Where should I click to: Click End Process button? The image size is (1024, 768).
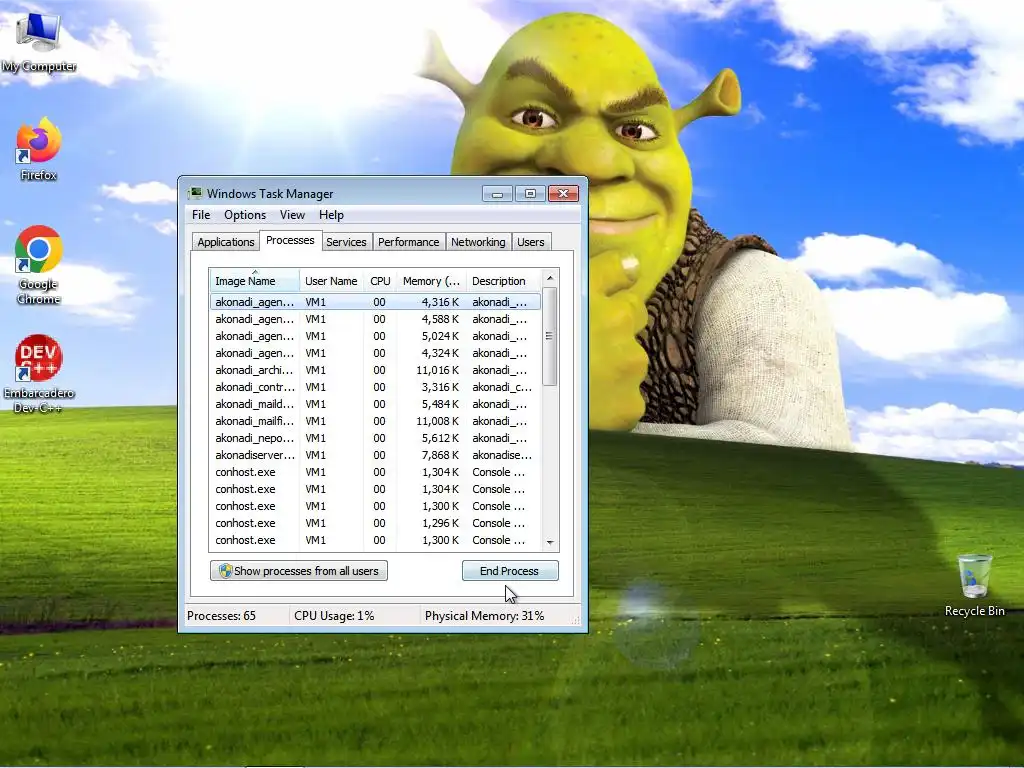[509, 571]
